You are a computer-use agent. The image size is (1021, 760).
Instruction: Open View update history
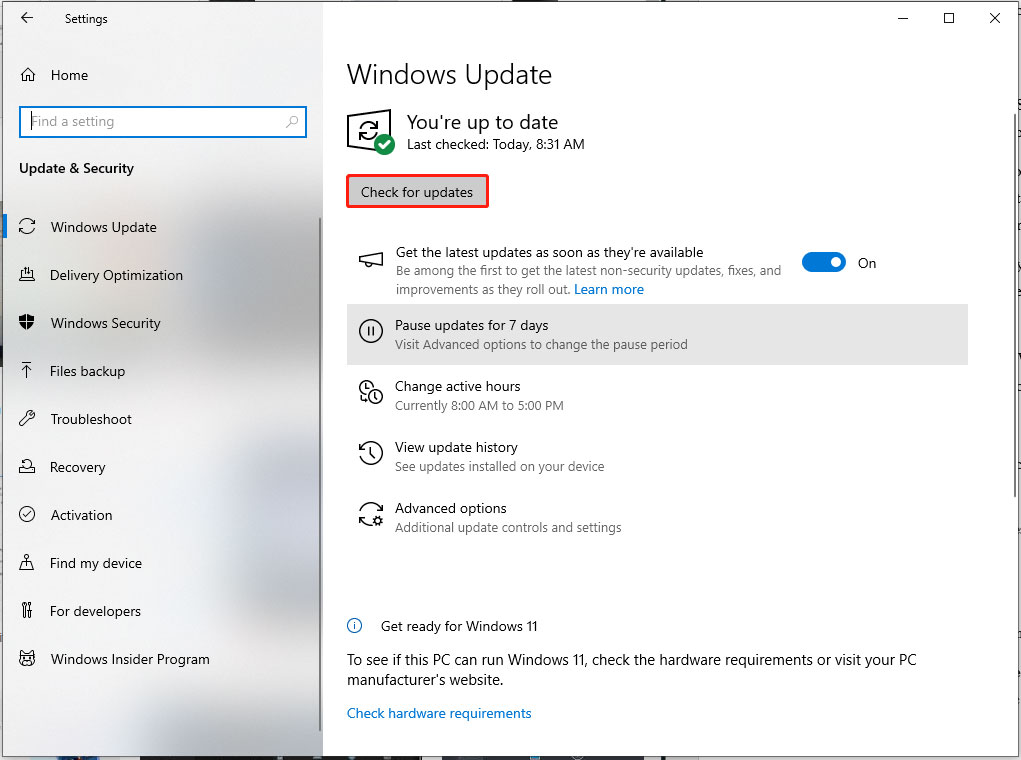tap(657, 457)
